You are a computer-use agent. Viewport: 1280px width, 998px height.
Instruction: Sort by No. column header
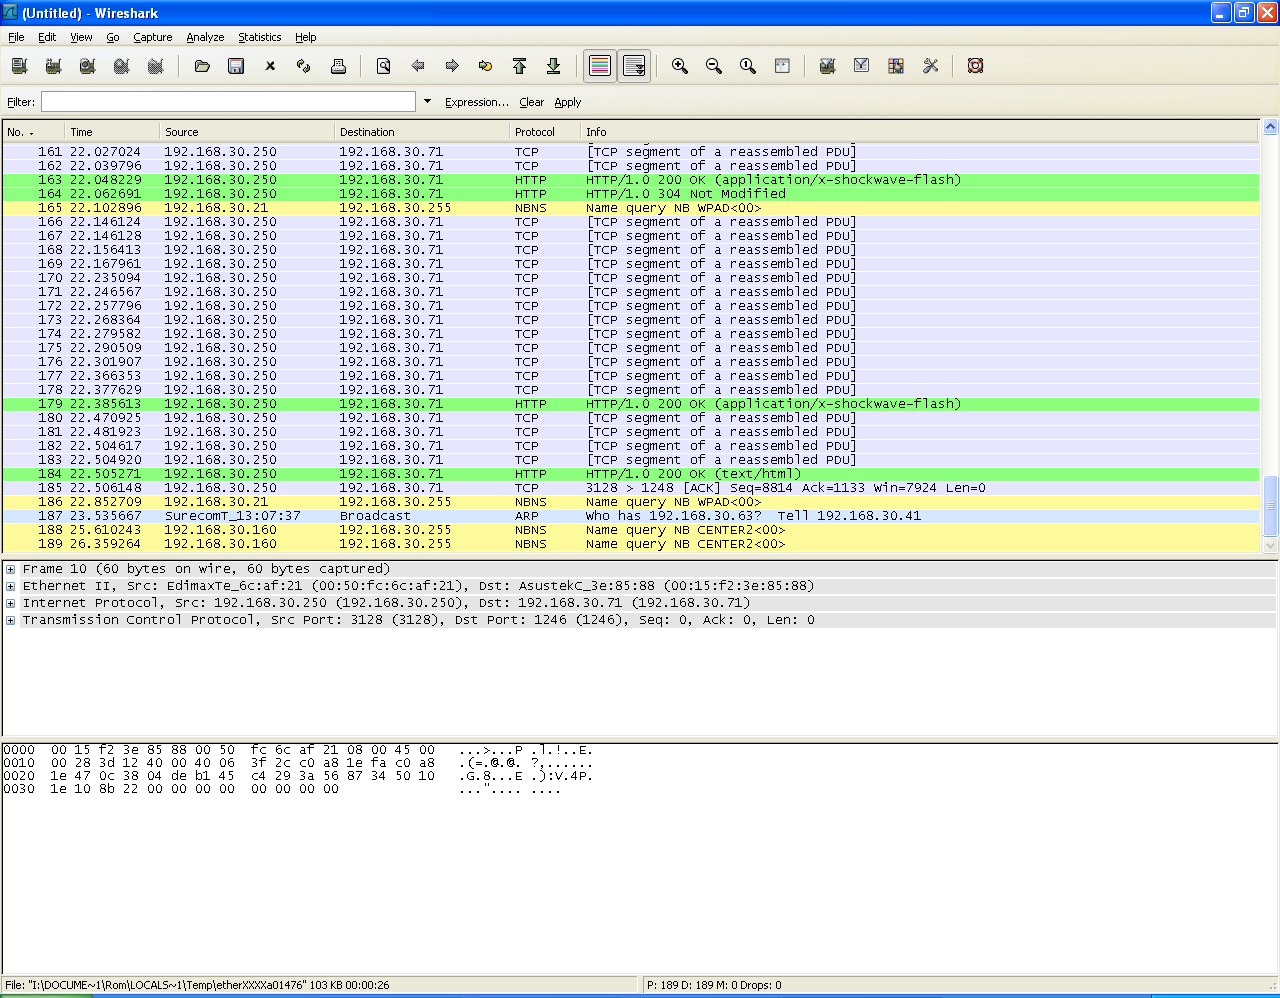[x=33, y=132]
